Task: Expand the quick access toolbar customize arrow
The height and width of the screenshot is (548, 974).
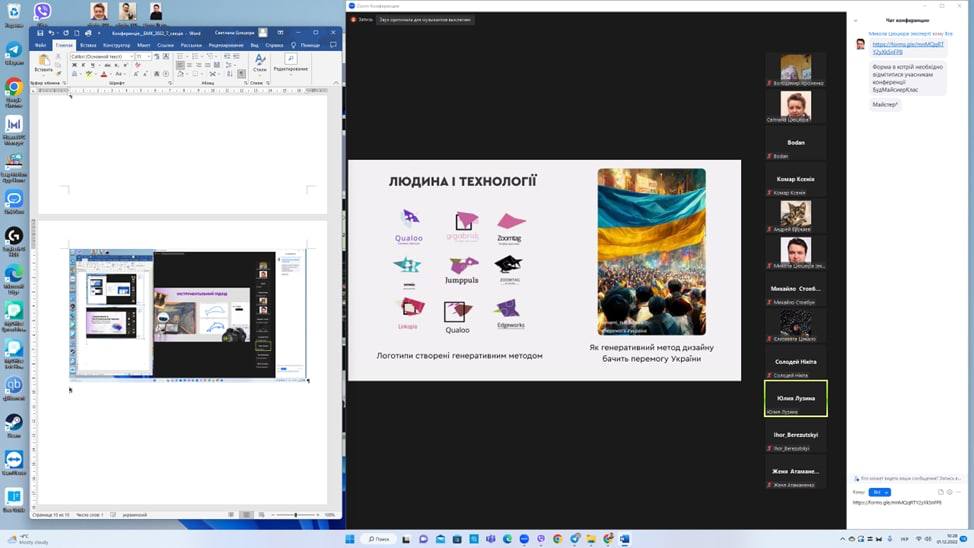Action: tap(99, 33)
